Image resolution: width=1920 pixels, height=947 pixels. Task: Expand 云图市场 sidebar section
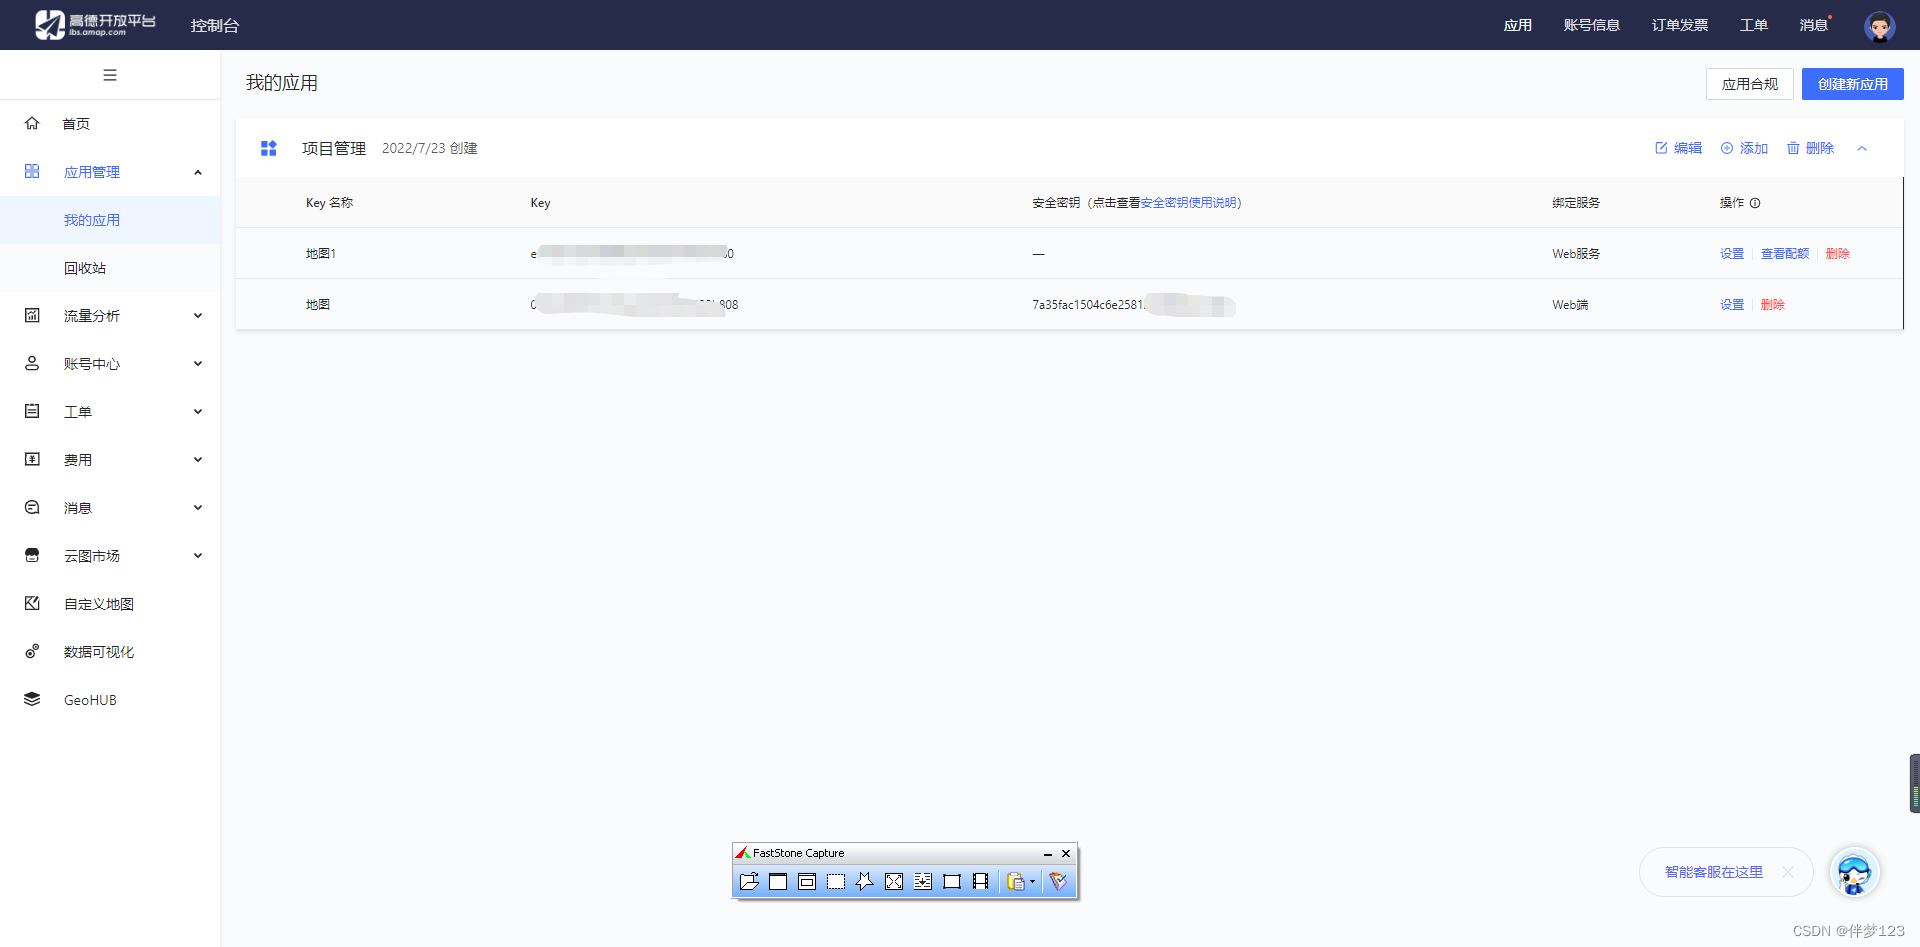198,556
